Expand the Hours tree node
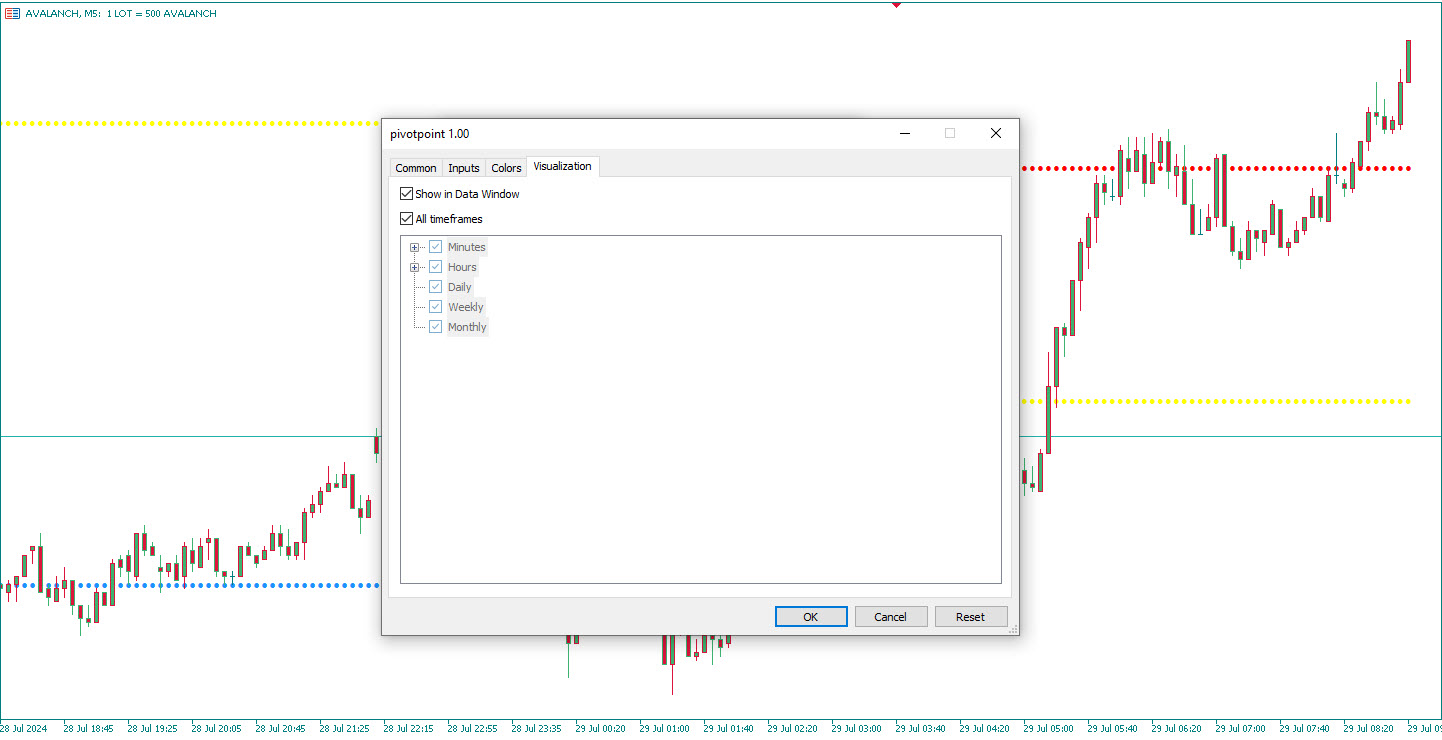The width and height of the screenshot is (1442, 740). [414, 267]
